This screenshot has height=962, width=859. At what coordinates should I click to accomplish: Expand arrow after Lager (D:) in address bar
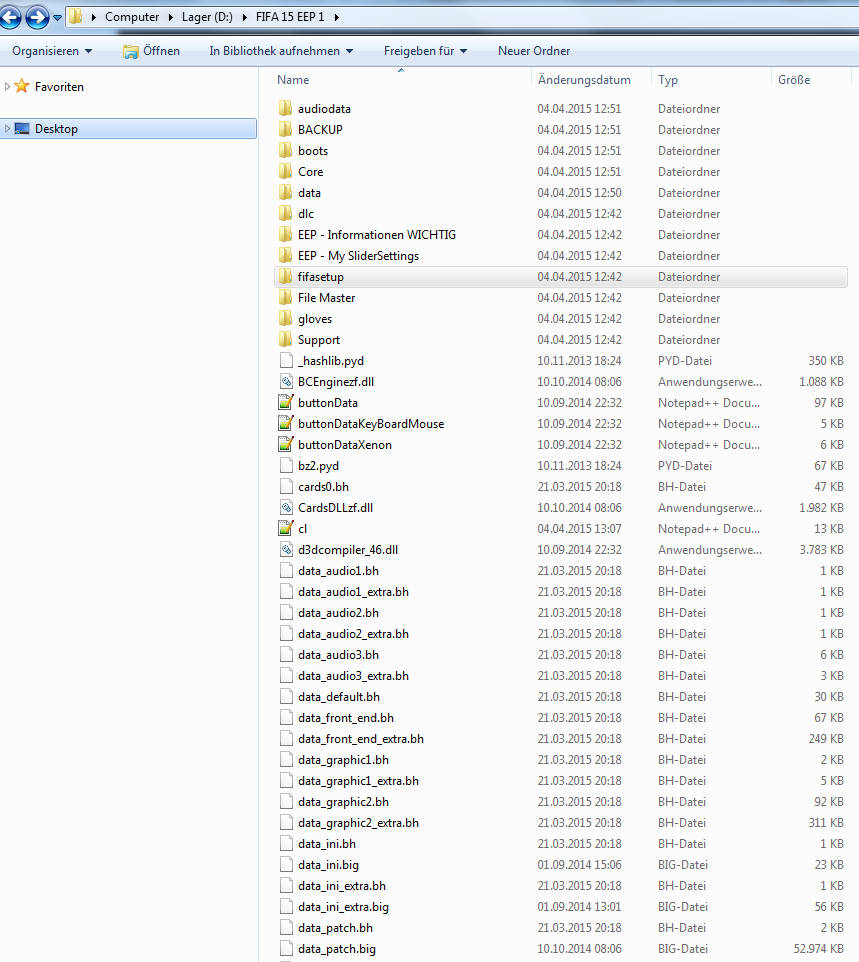(x=245, y=17)
